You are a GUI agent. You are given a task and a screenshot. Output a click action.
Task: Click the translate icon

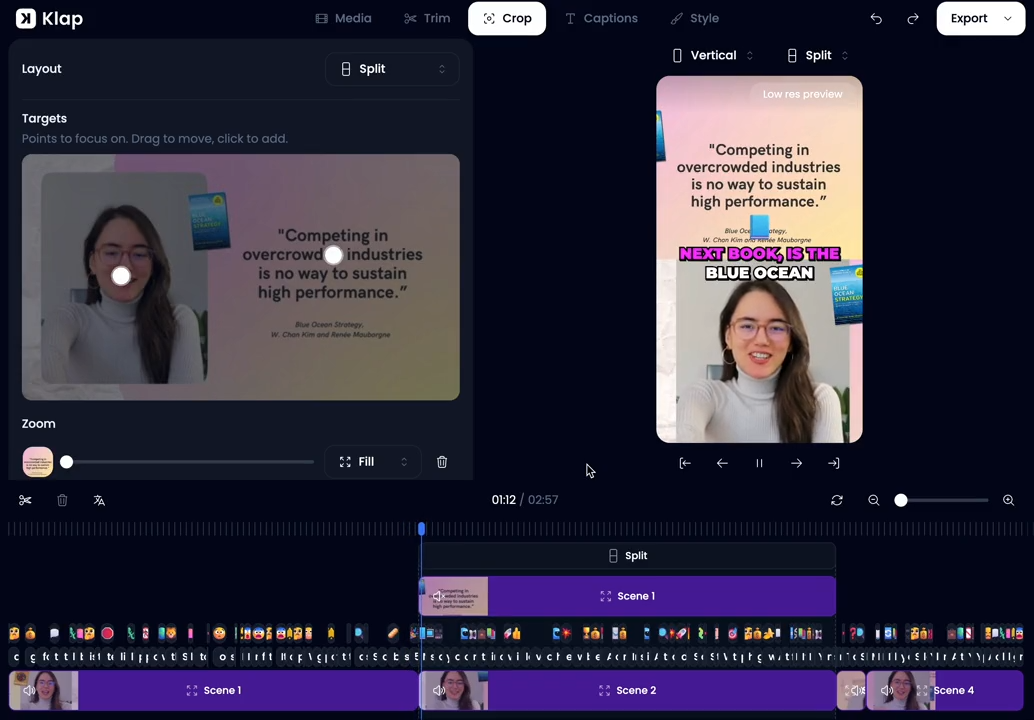tap(99, 500)
